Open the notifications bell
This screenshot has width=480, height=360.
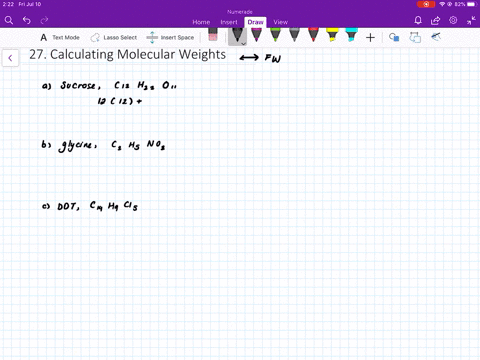tap(418, 21)
